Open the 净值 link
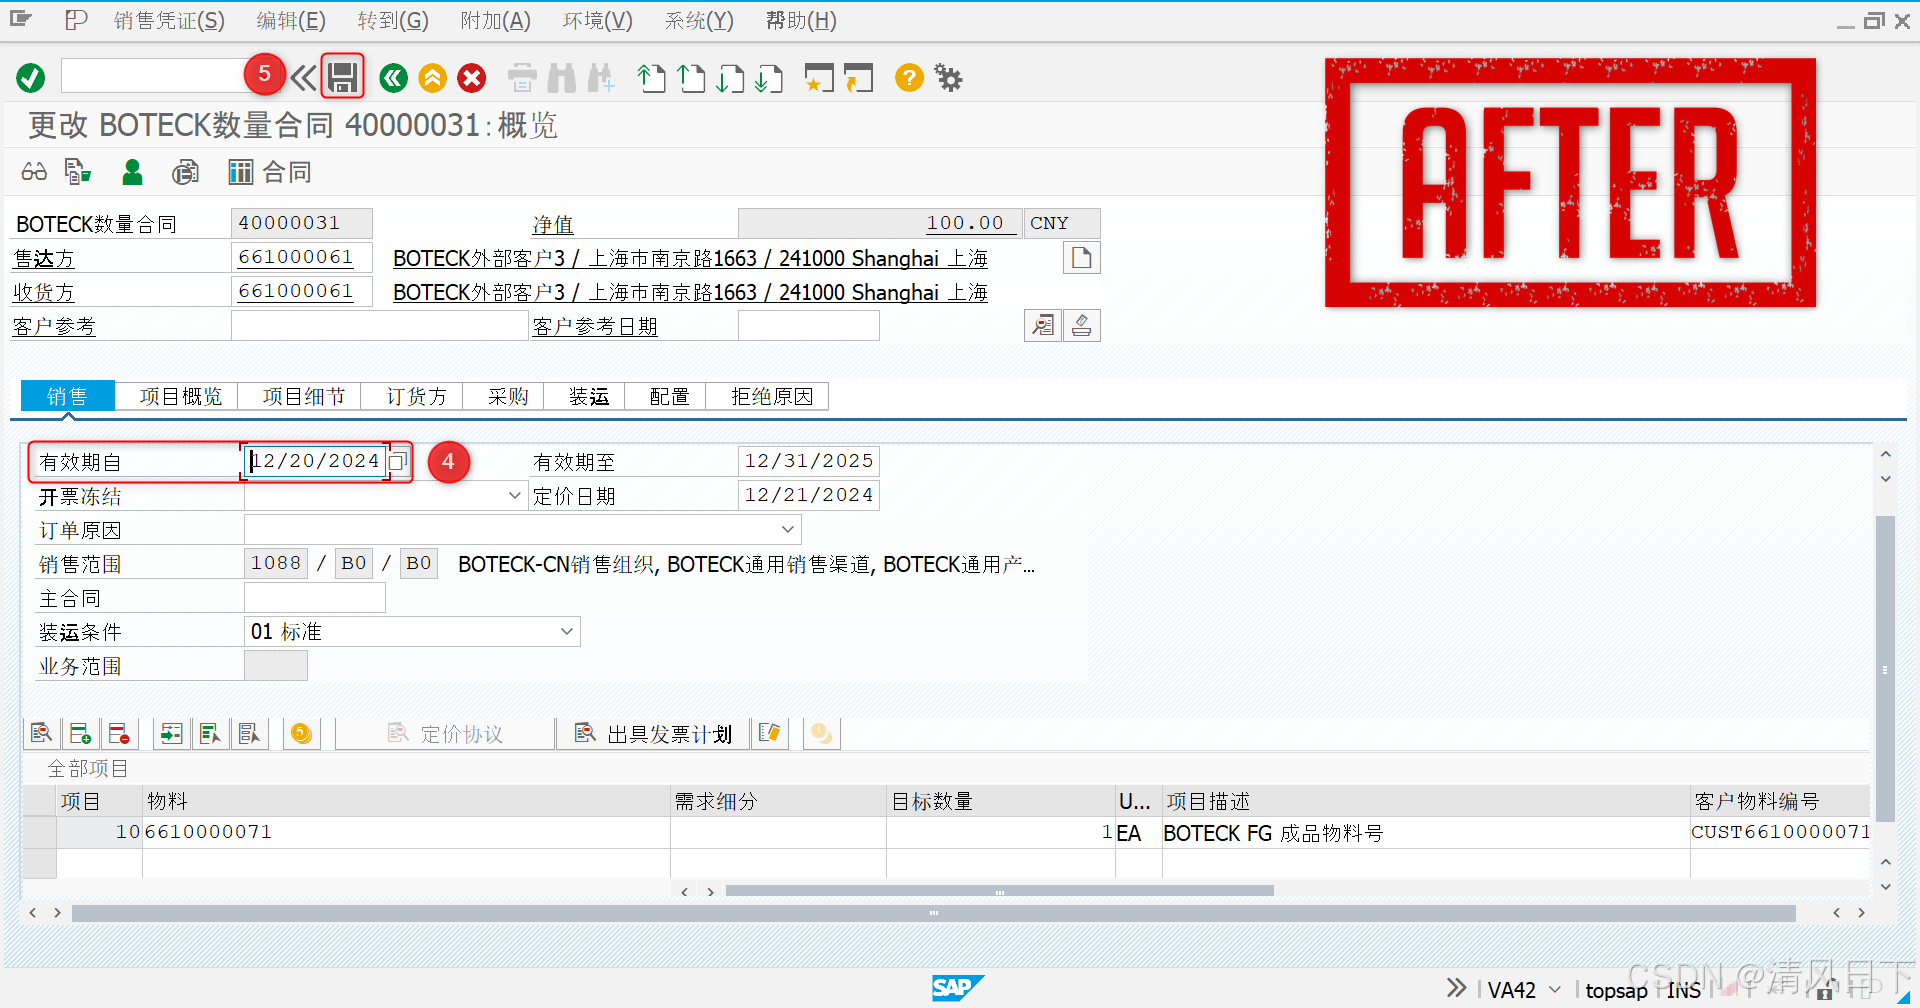Viewport: 1920px width, 1008px height. click(x=553, y=224)
